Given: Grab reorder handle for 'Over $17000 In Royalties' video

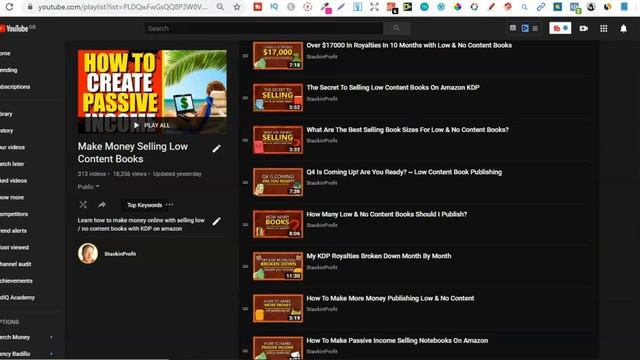Looking at the screenshot, I should click(245, 56).
